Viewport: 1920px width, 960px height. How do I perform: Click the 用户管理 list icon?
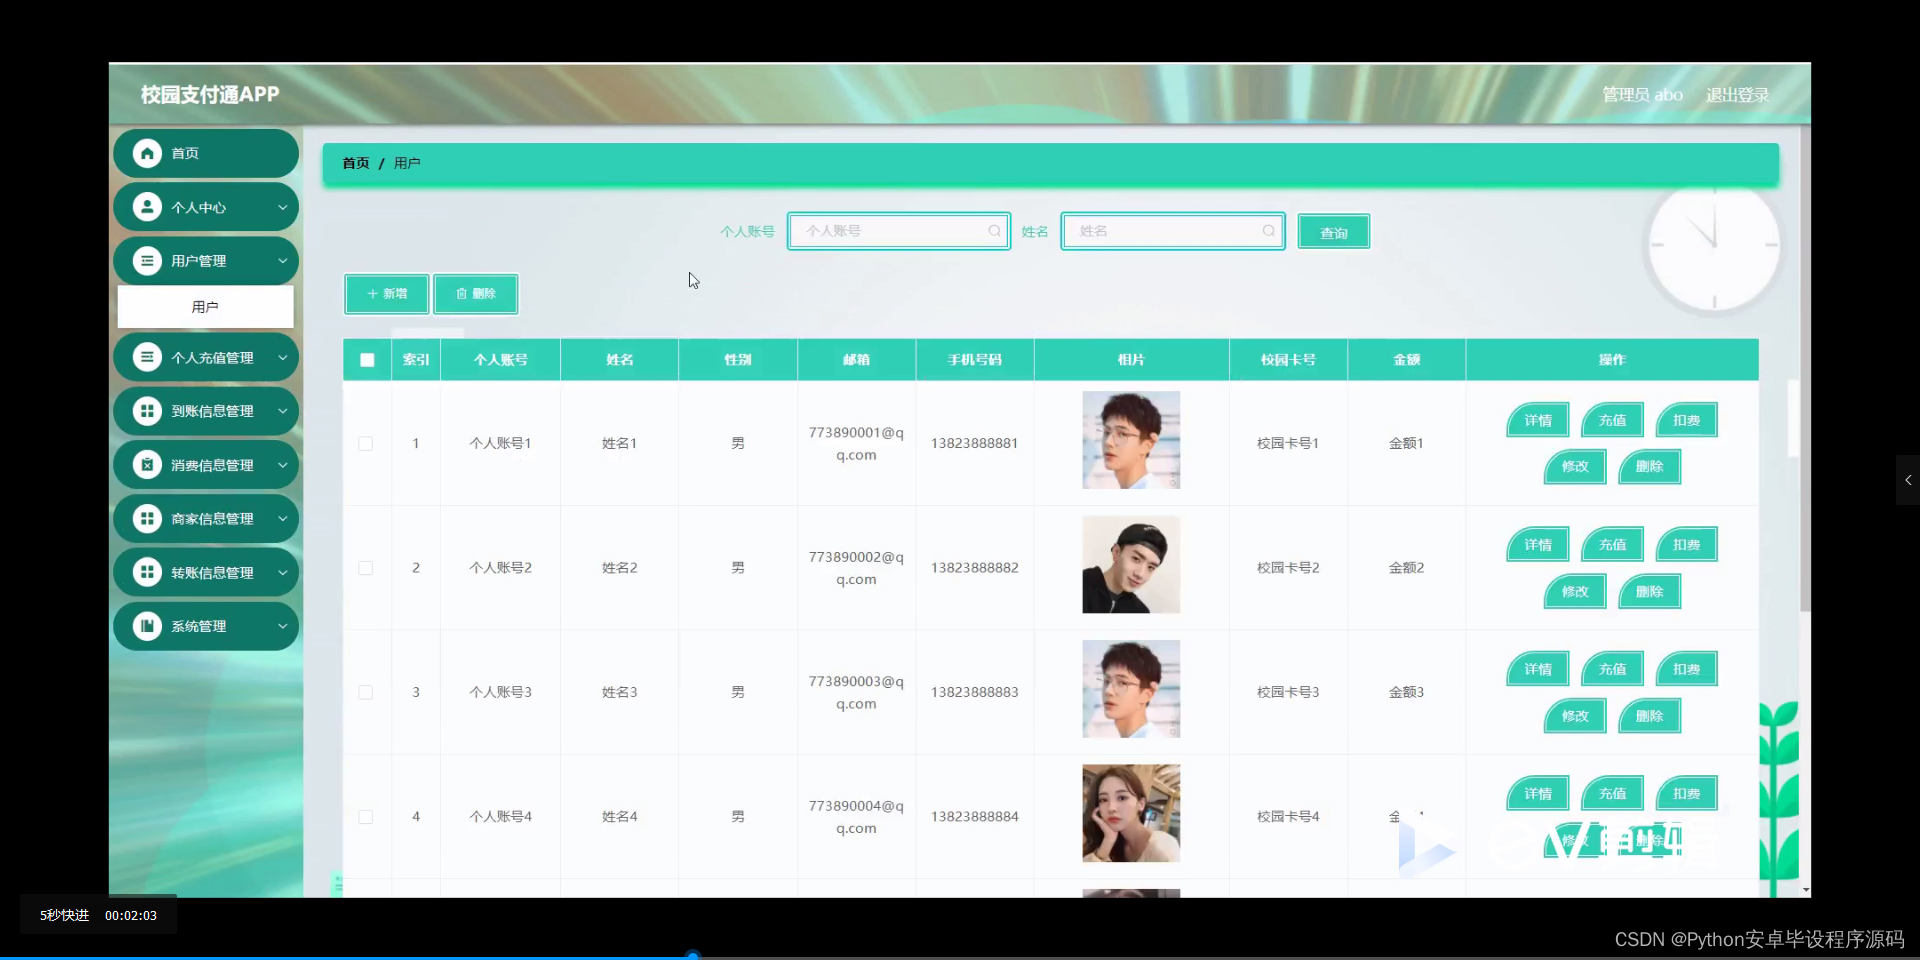(147, 260)
